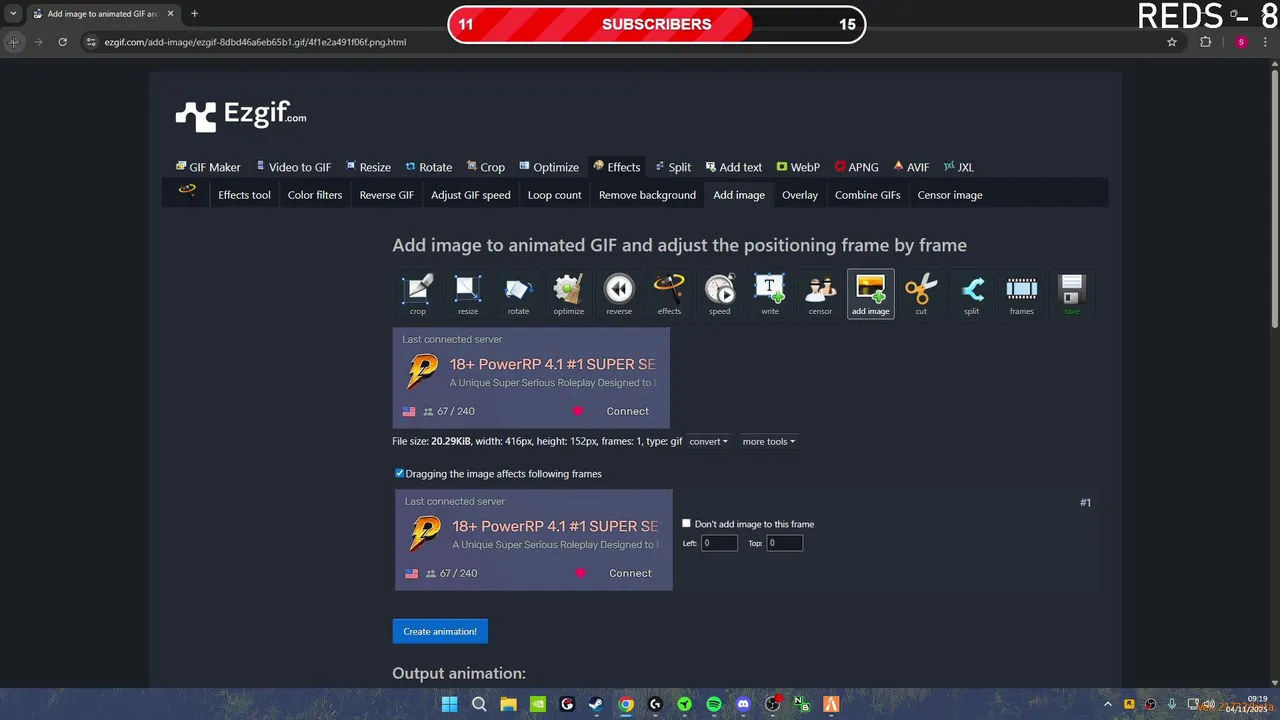This screenshot has width=1280, height=720.
Task: Open the browser tab search dropdown arrow
Action: tap(13, 14)
